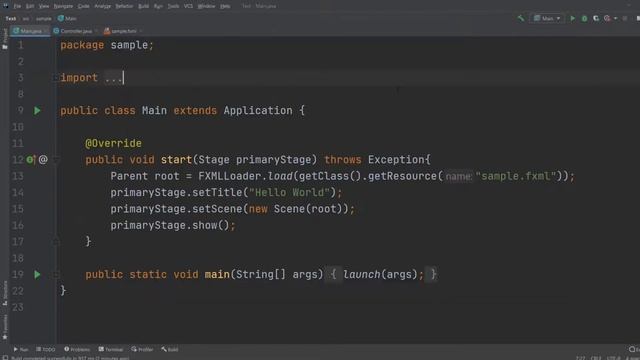Open the Tools menu
This screenshot has width=640, height=360.
point(173,6)
